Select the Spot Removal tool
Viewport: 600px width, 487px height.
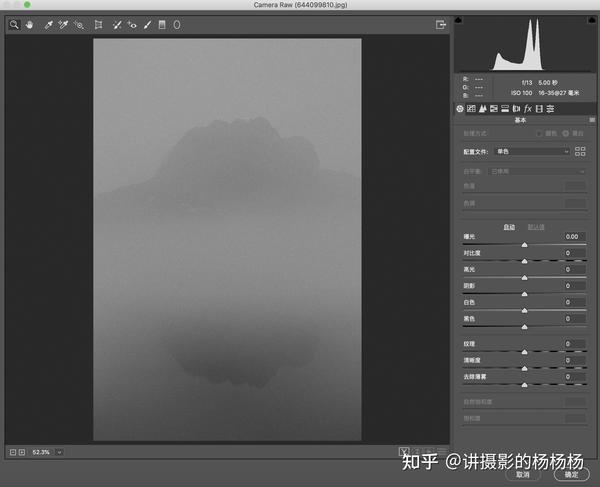pos(117,25)
